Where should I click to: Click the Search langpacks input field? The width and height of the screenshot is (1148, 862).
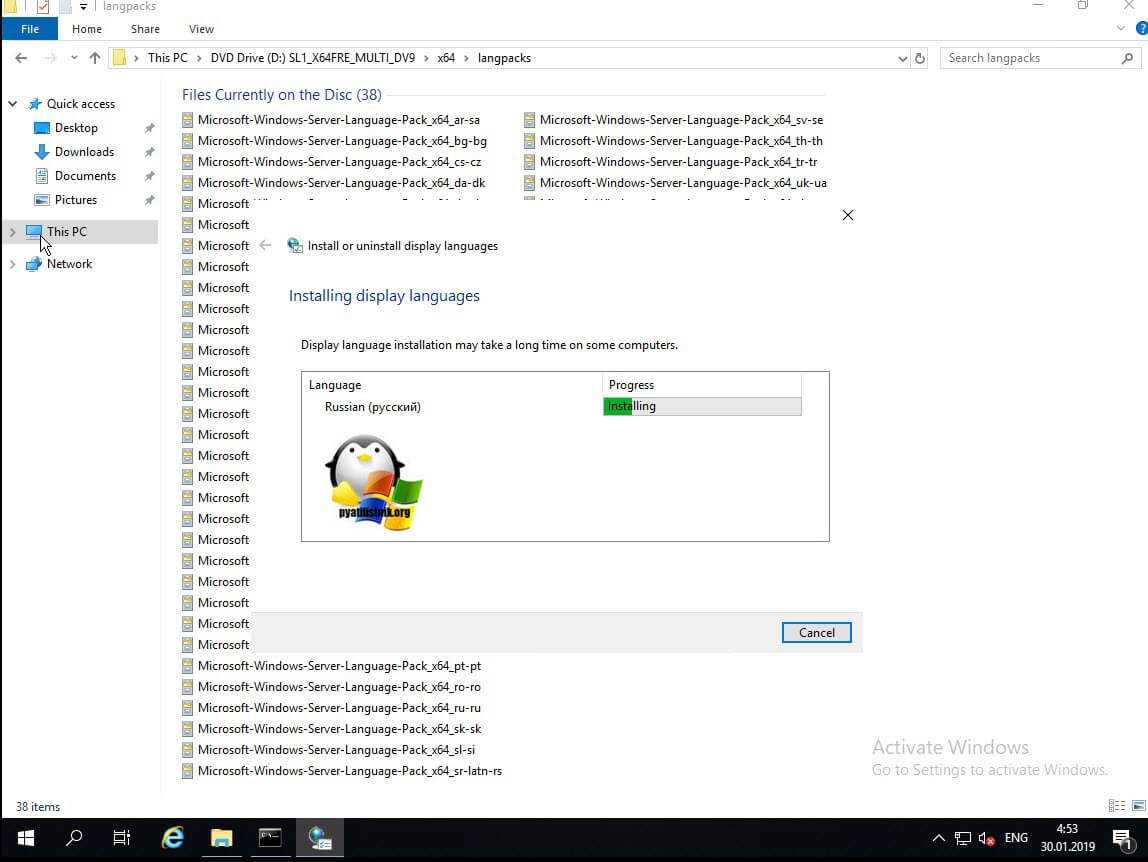(1030, 58)
